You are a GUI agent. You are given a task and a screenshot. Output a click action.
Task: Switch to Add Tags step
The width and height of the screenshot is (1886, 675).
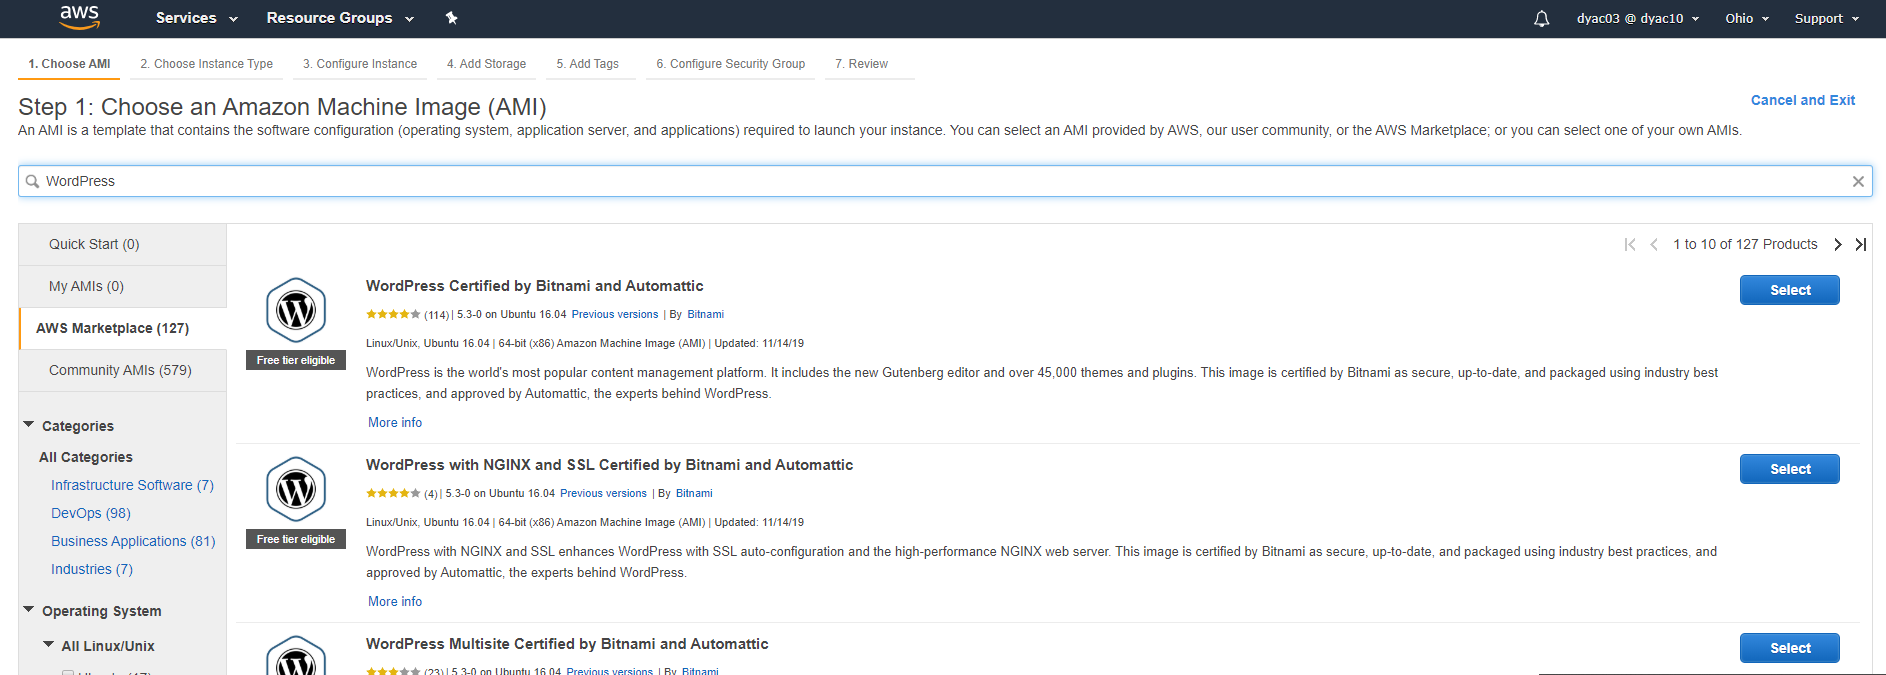(x=588, y=64)
